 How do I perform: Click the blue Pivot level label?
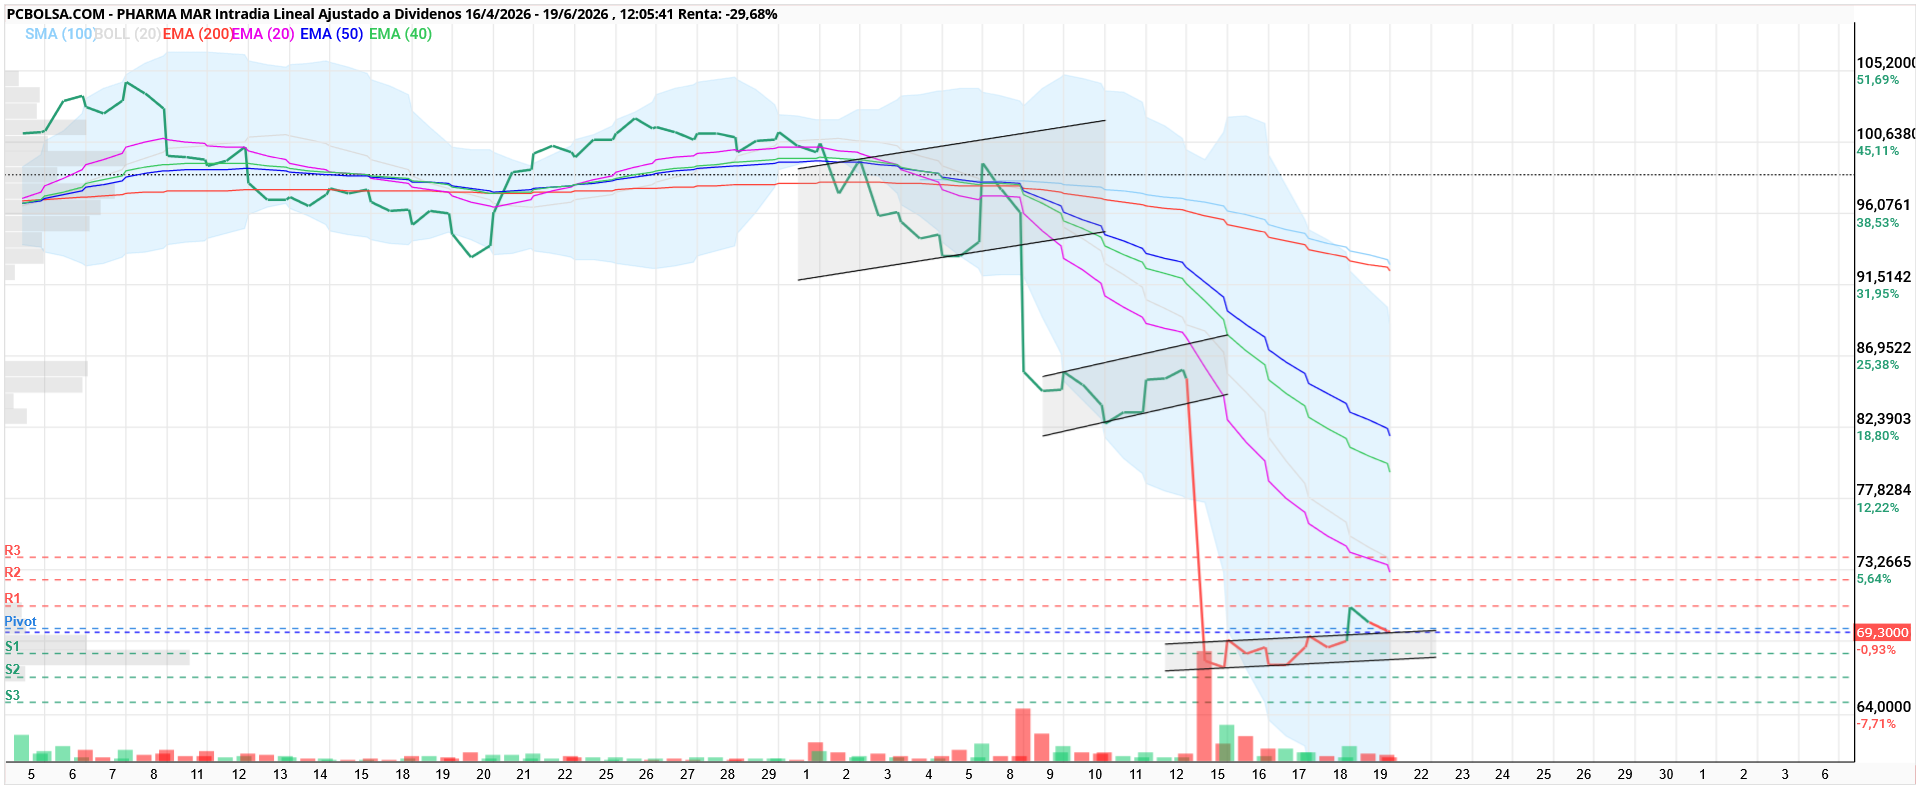click(20, 622)
